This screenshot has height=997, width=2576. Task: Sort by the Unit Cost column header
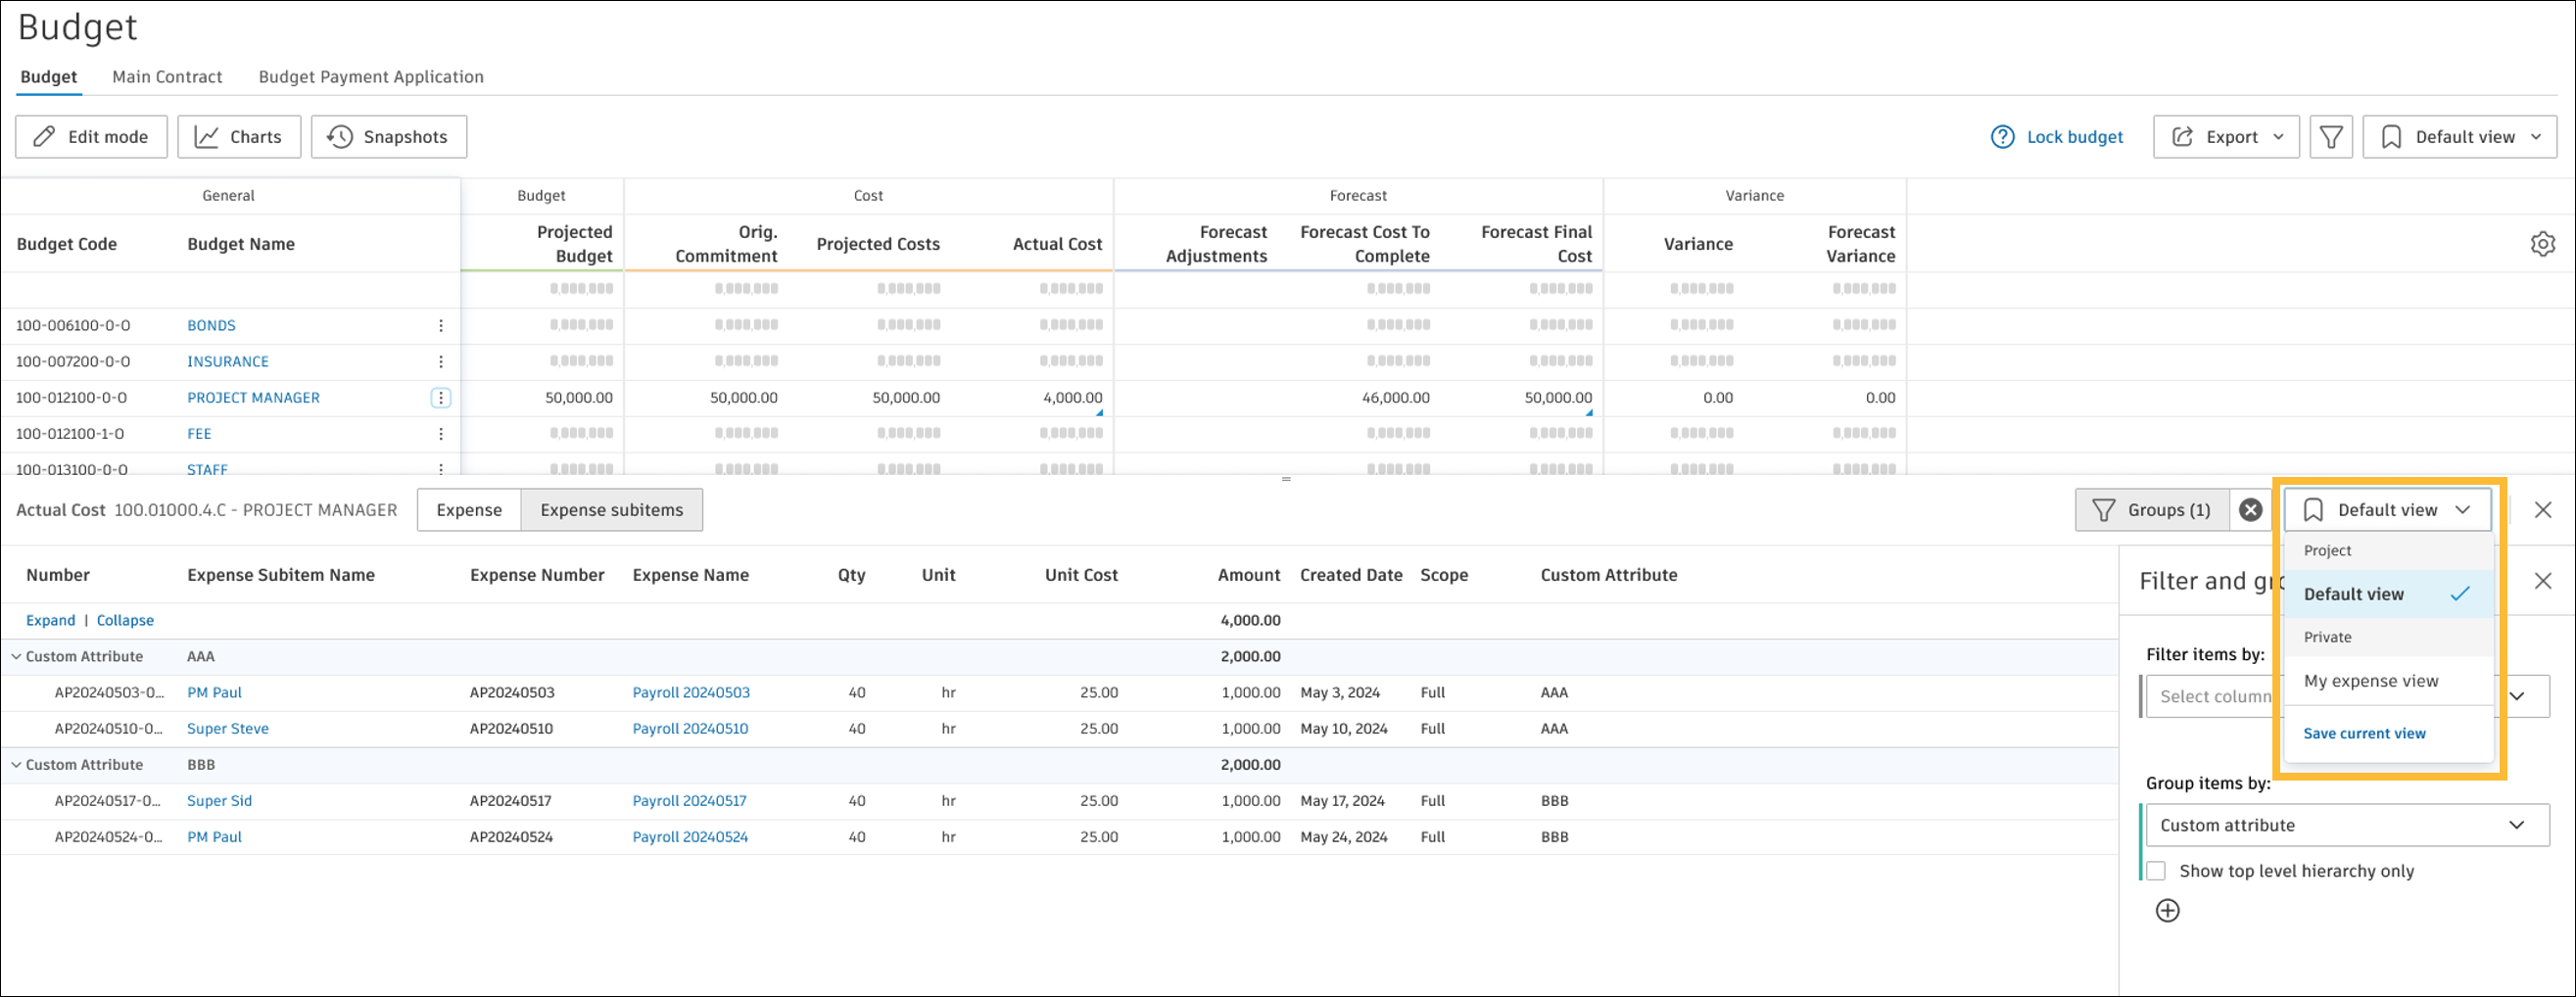click(x=1081, y=575)
